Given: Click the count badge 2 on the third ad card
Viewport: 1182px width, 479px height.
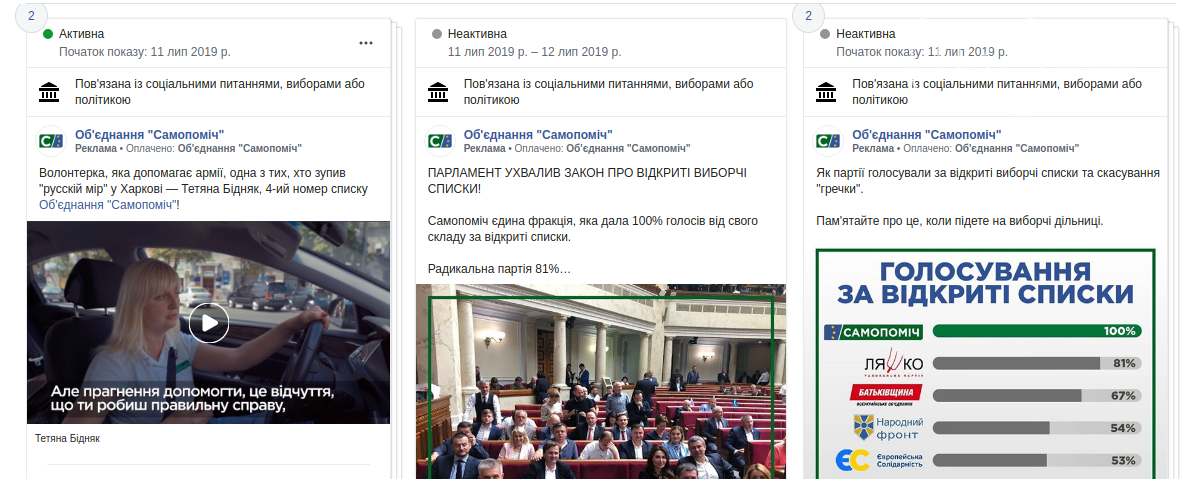Looking at the screenshot, I should [x=808, y=15].
